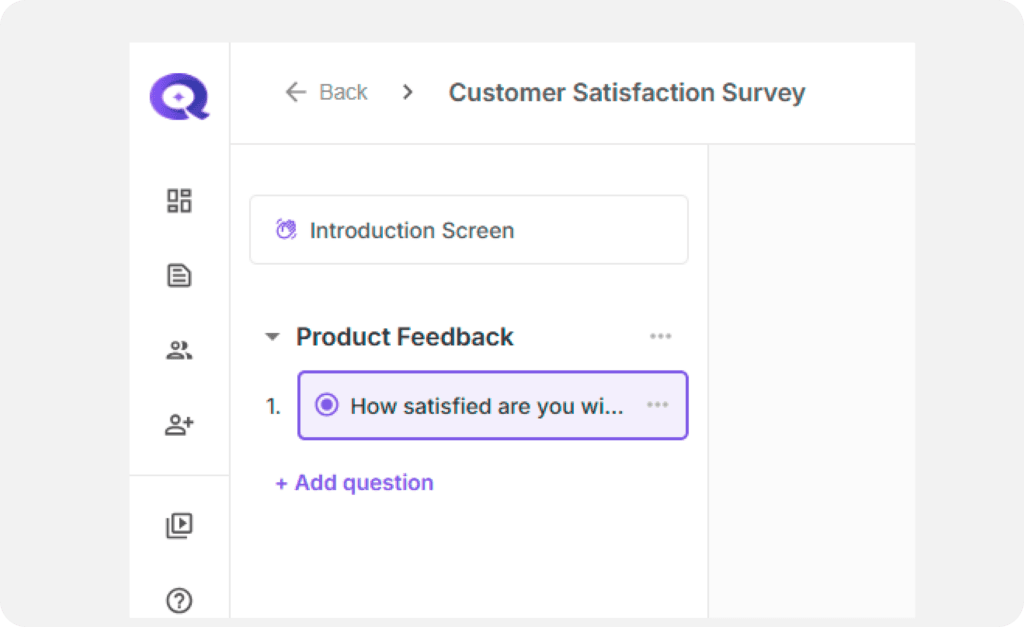Click the radio button question type icon
The width and height of the screenshot is (1024, 627).
pyautogui.click(x=326, y=405)
